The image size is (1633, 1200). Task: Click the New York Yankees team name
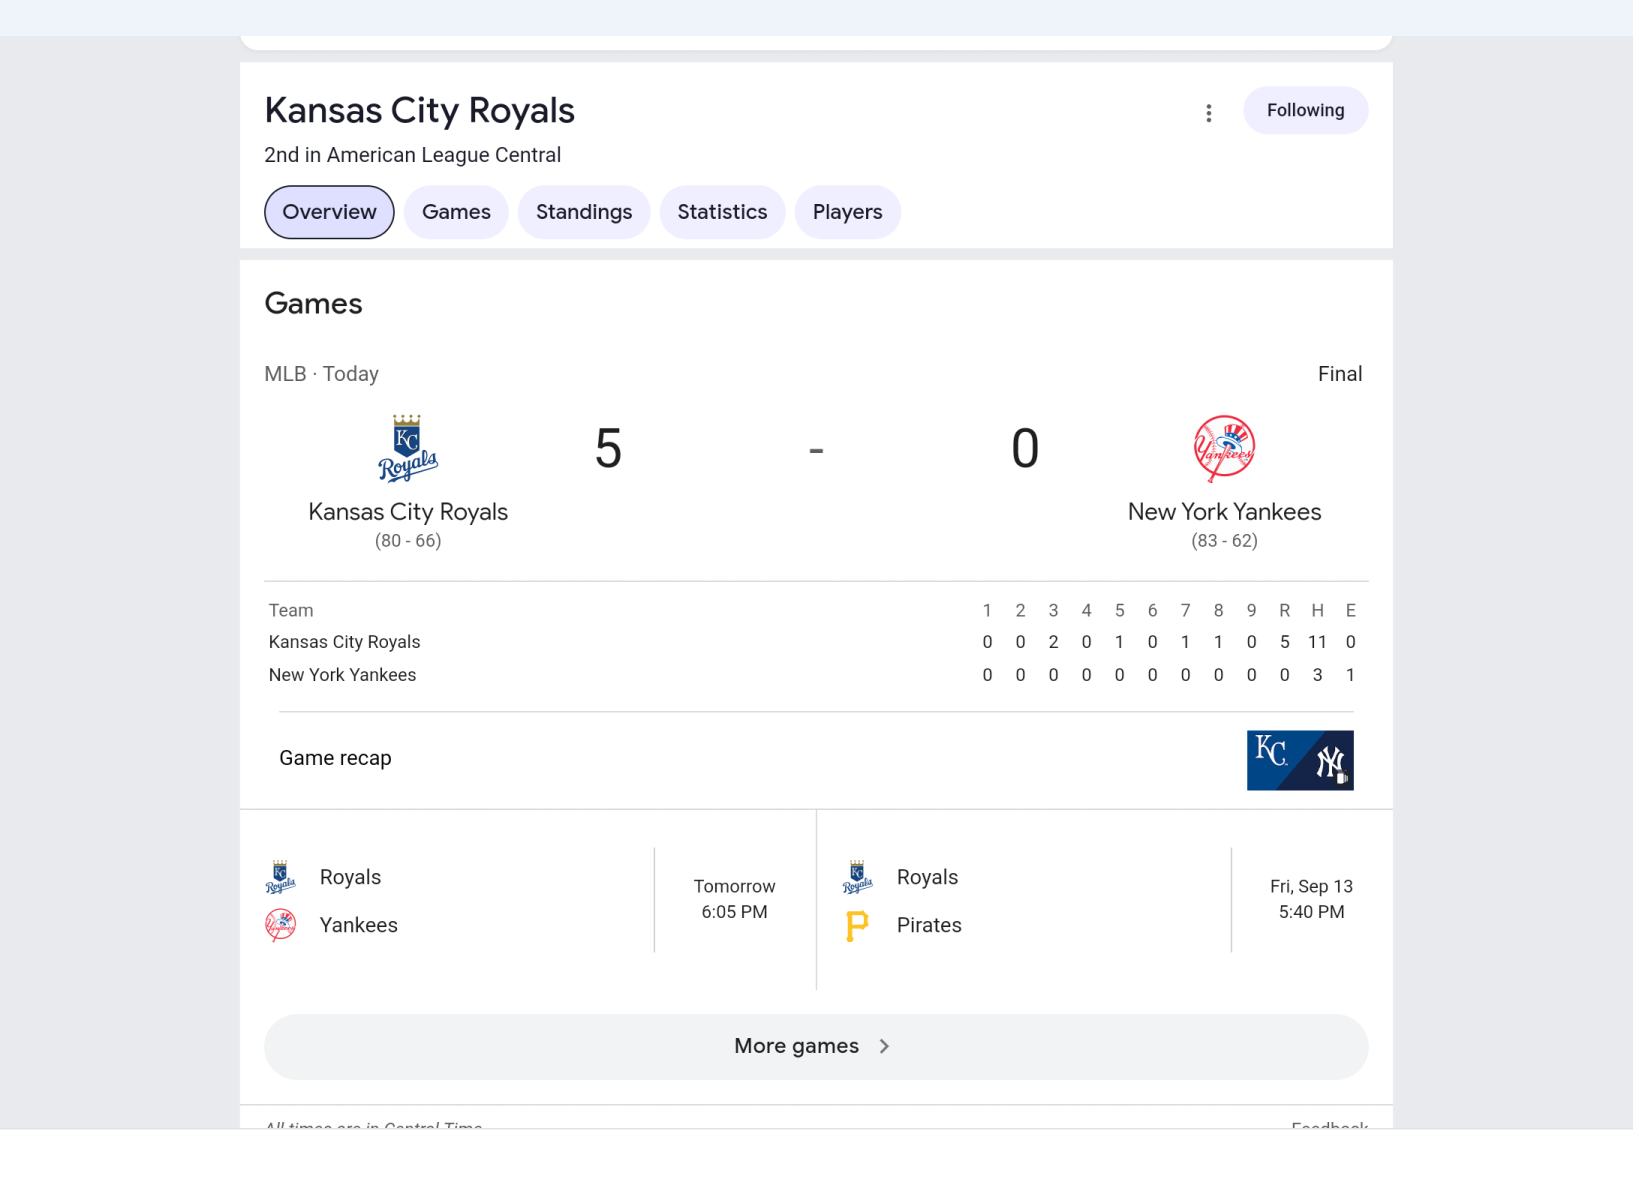[1224, 512]
